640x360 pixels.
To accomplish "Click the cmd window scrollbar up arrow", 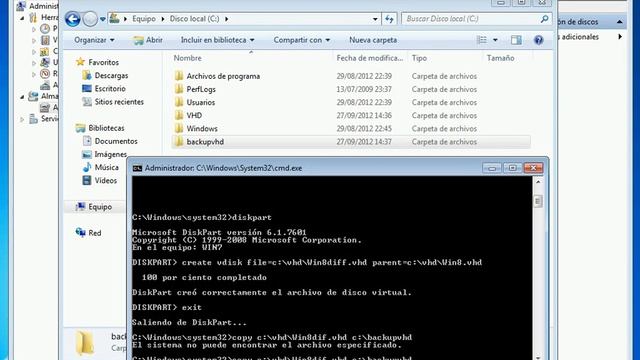I will [x=538, y=182].
